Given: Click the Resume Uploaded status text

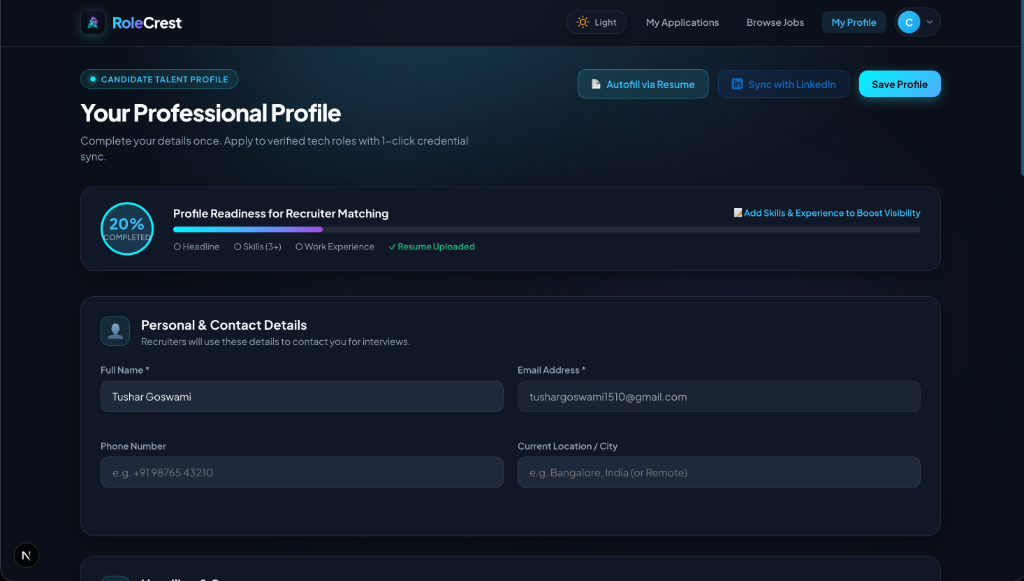Looking at the screenshot, I should click(x=436, y=247).
